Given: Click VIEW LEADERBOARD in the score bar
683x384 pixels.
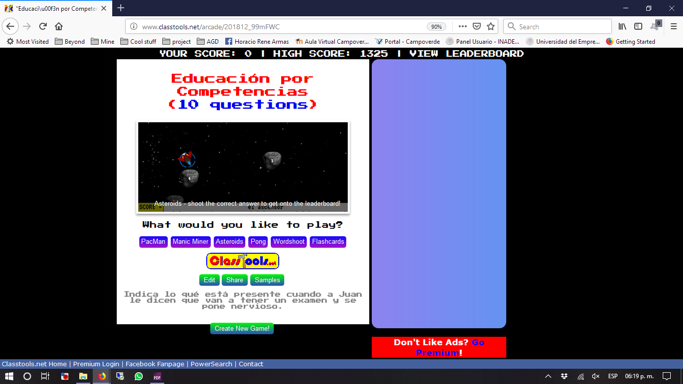Looking at the screenshot, I should click(x=467, y=54).
